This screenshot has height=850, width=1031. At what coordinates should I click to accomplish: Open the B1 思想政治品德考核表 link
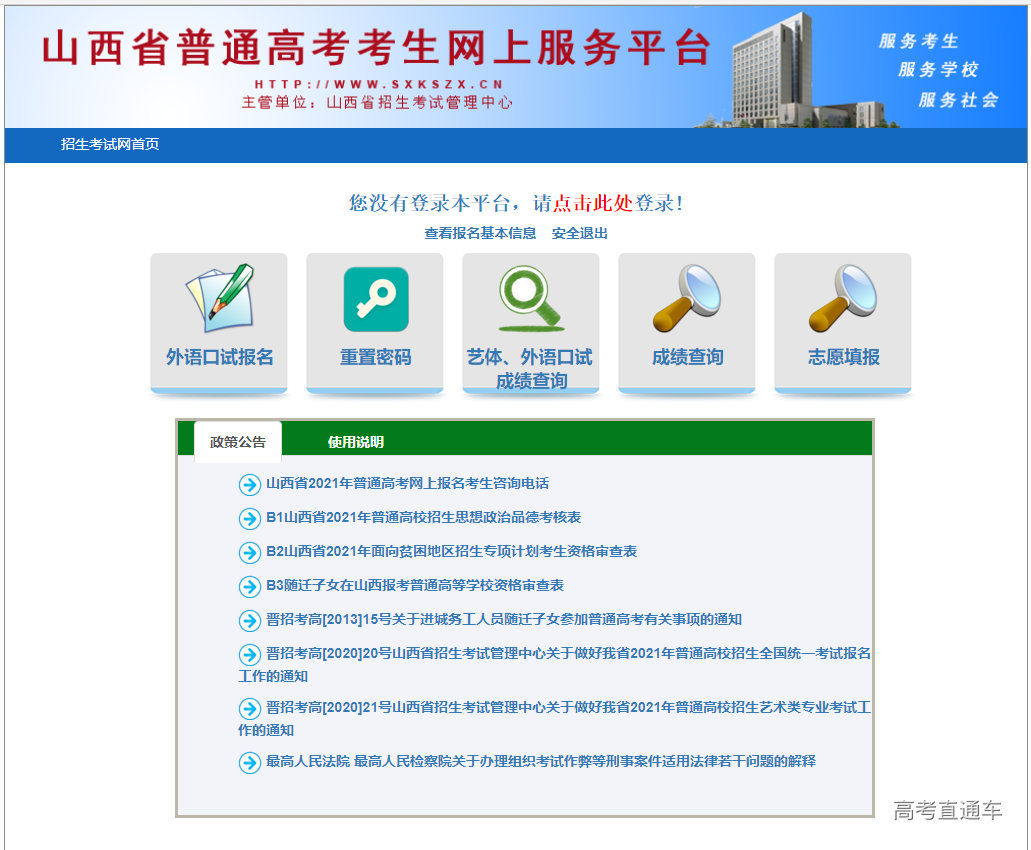pos(420,518)
